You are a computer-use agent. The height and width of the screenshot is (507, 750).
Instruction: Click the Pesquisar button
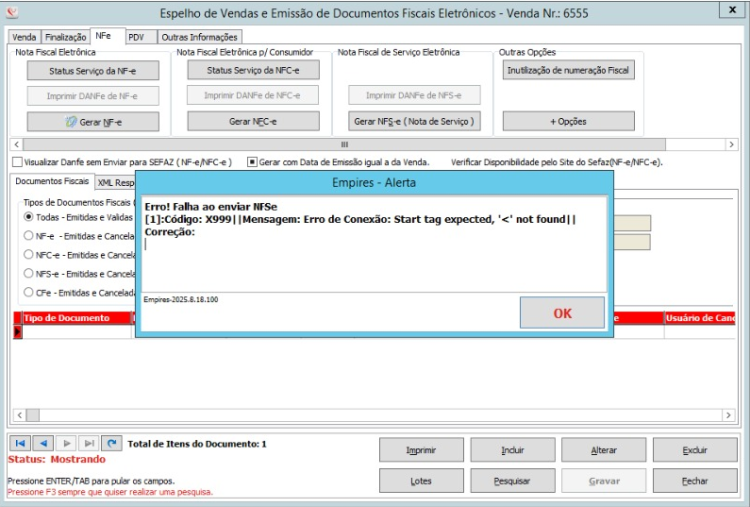[513, 481]
